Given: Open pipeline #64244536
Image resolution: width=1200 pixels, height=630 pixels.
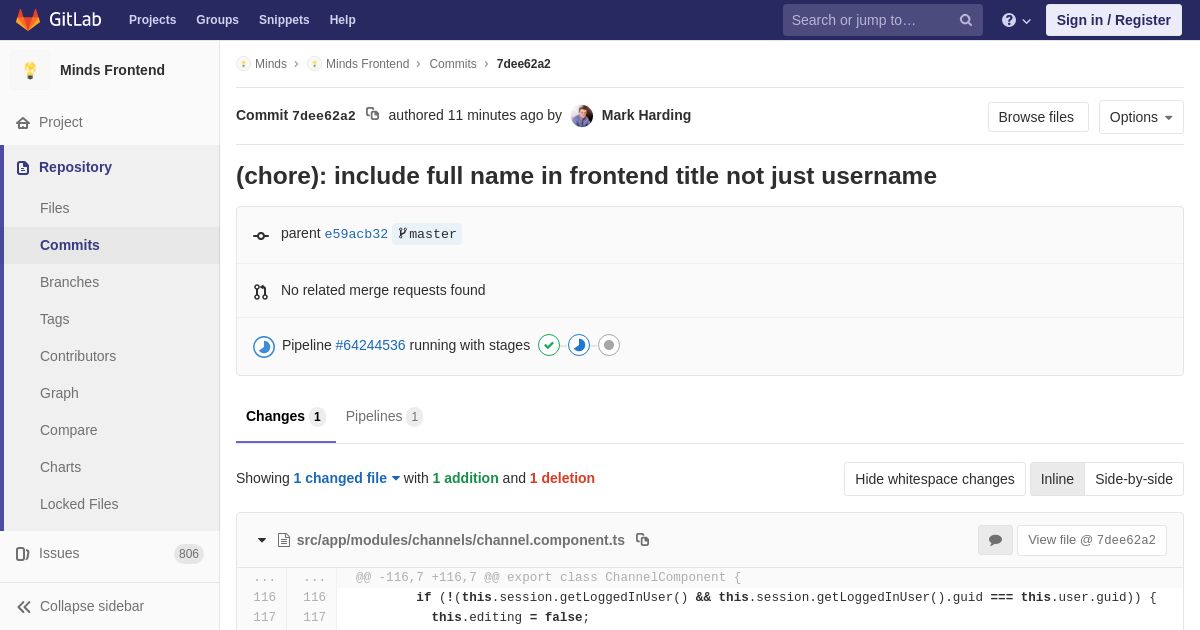Looking at the screenshot, I should point(370,345).
